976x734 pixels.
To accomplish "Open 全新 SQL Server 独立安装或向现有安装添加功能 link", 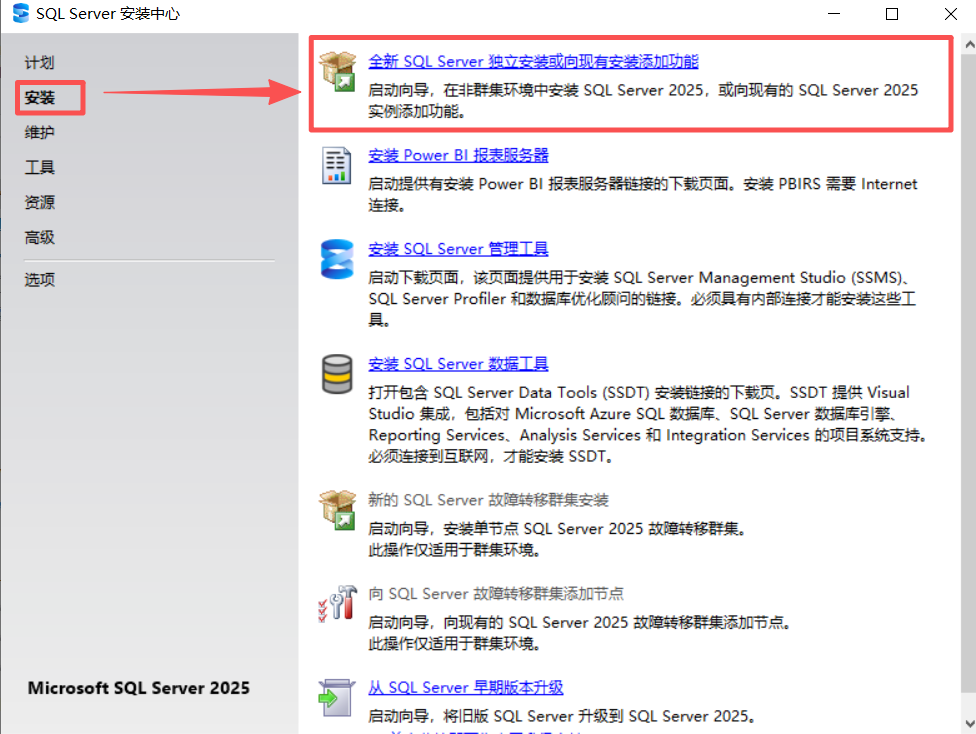I will click(533, 61).
